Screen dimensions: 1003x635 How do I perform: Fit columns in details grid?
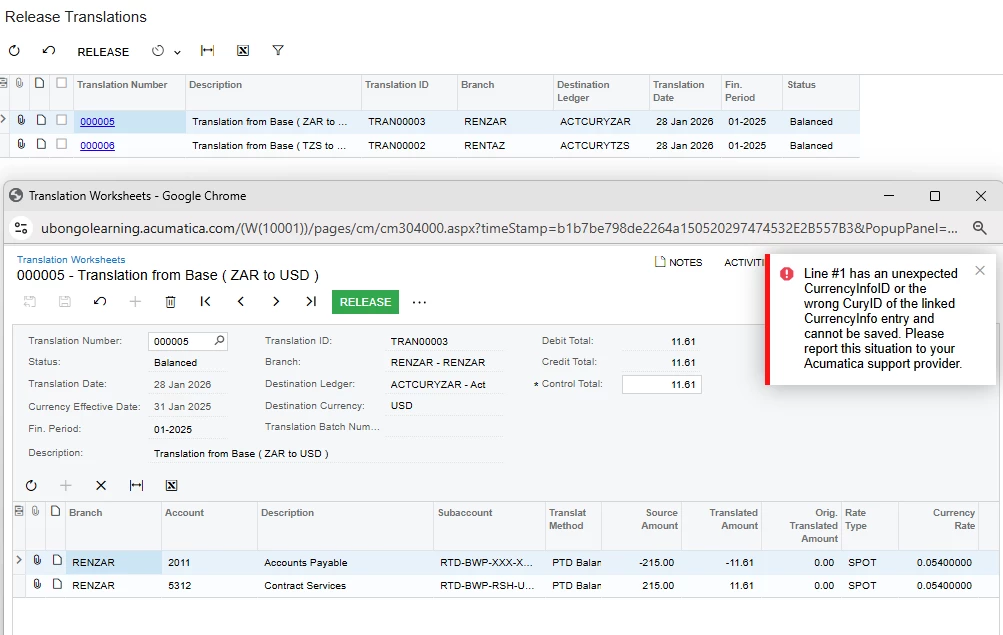(136, 485)
